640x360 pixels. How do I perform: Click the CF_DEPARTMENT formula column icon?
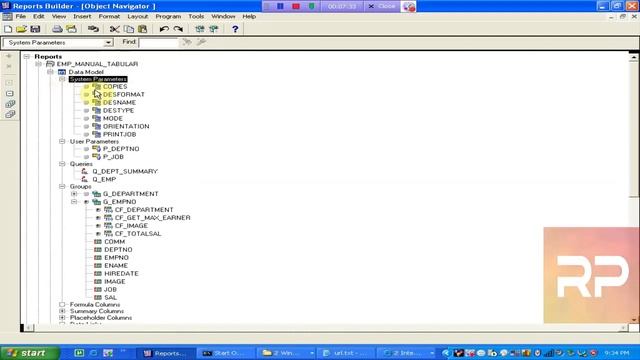[x=108, y=210]
